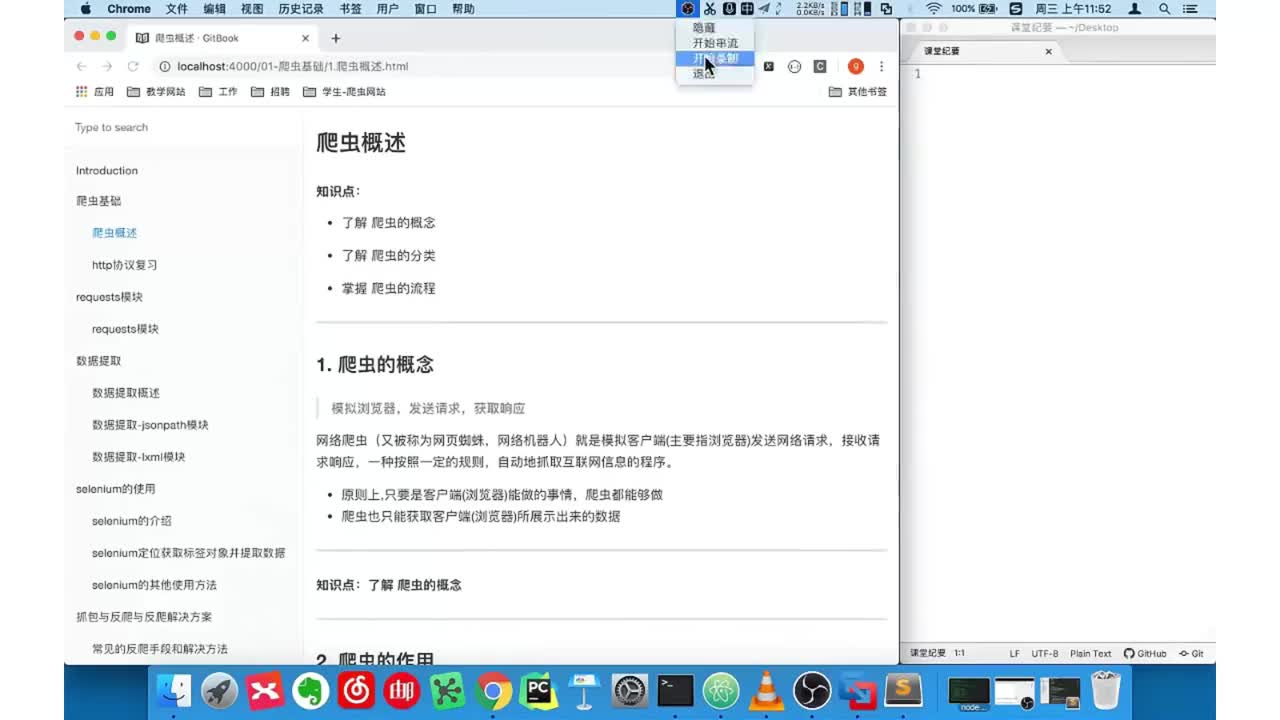Open 工作 bookmark folder
The image size is (1280, 720).
tap(218, 91)
